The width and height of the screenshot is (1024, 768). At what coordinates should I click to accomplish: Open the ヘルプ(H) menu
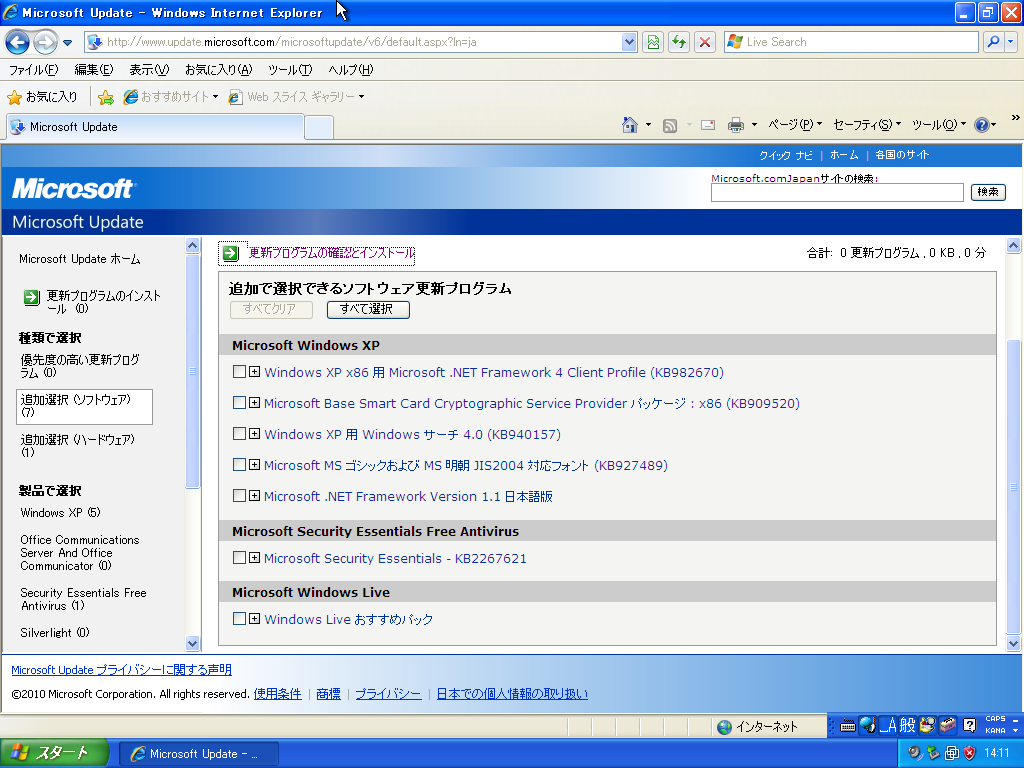click(351, 69)
